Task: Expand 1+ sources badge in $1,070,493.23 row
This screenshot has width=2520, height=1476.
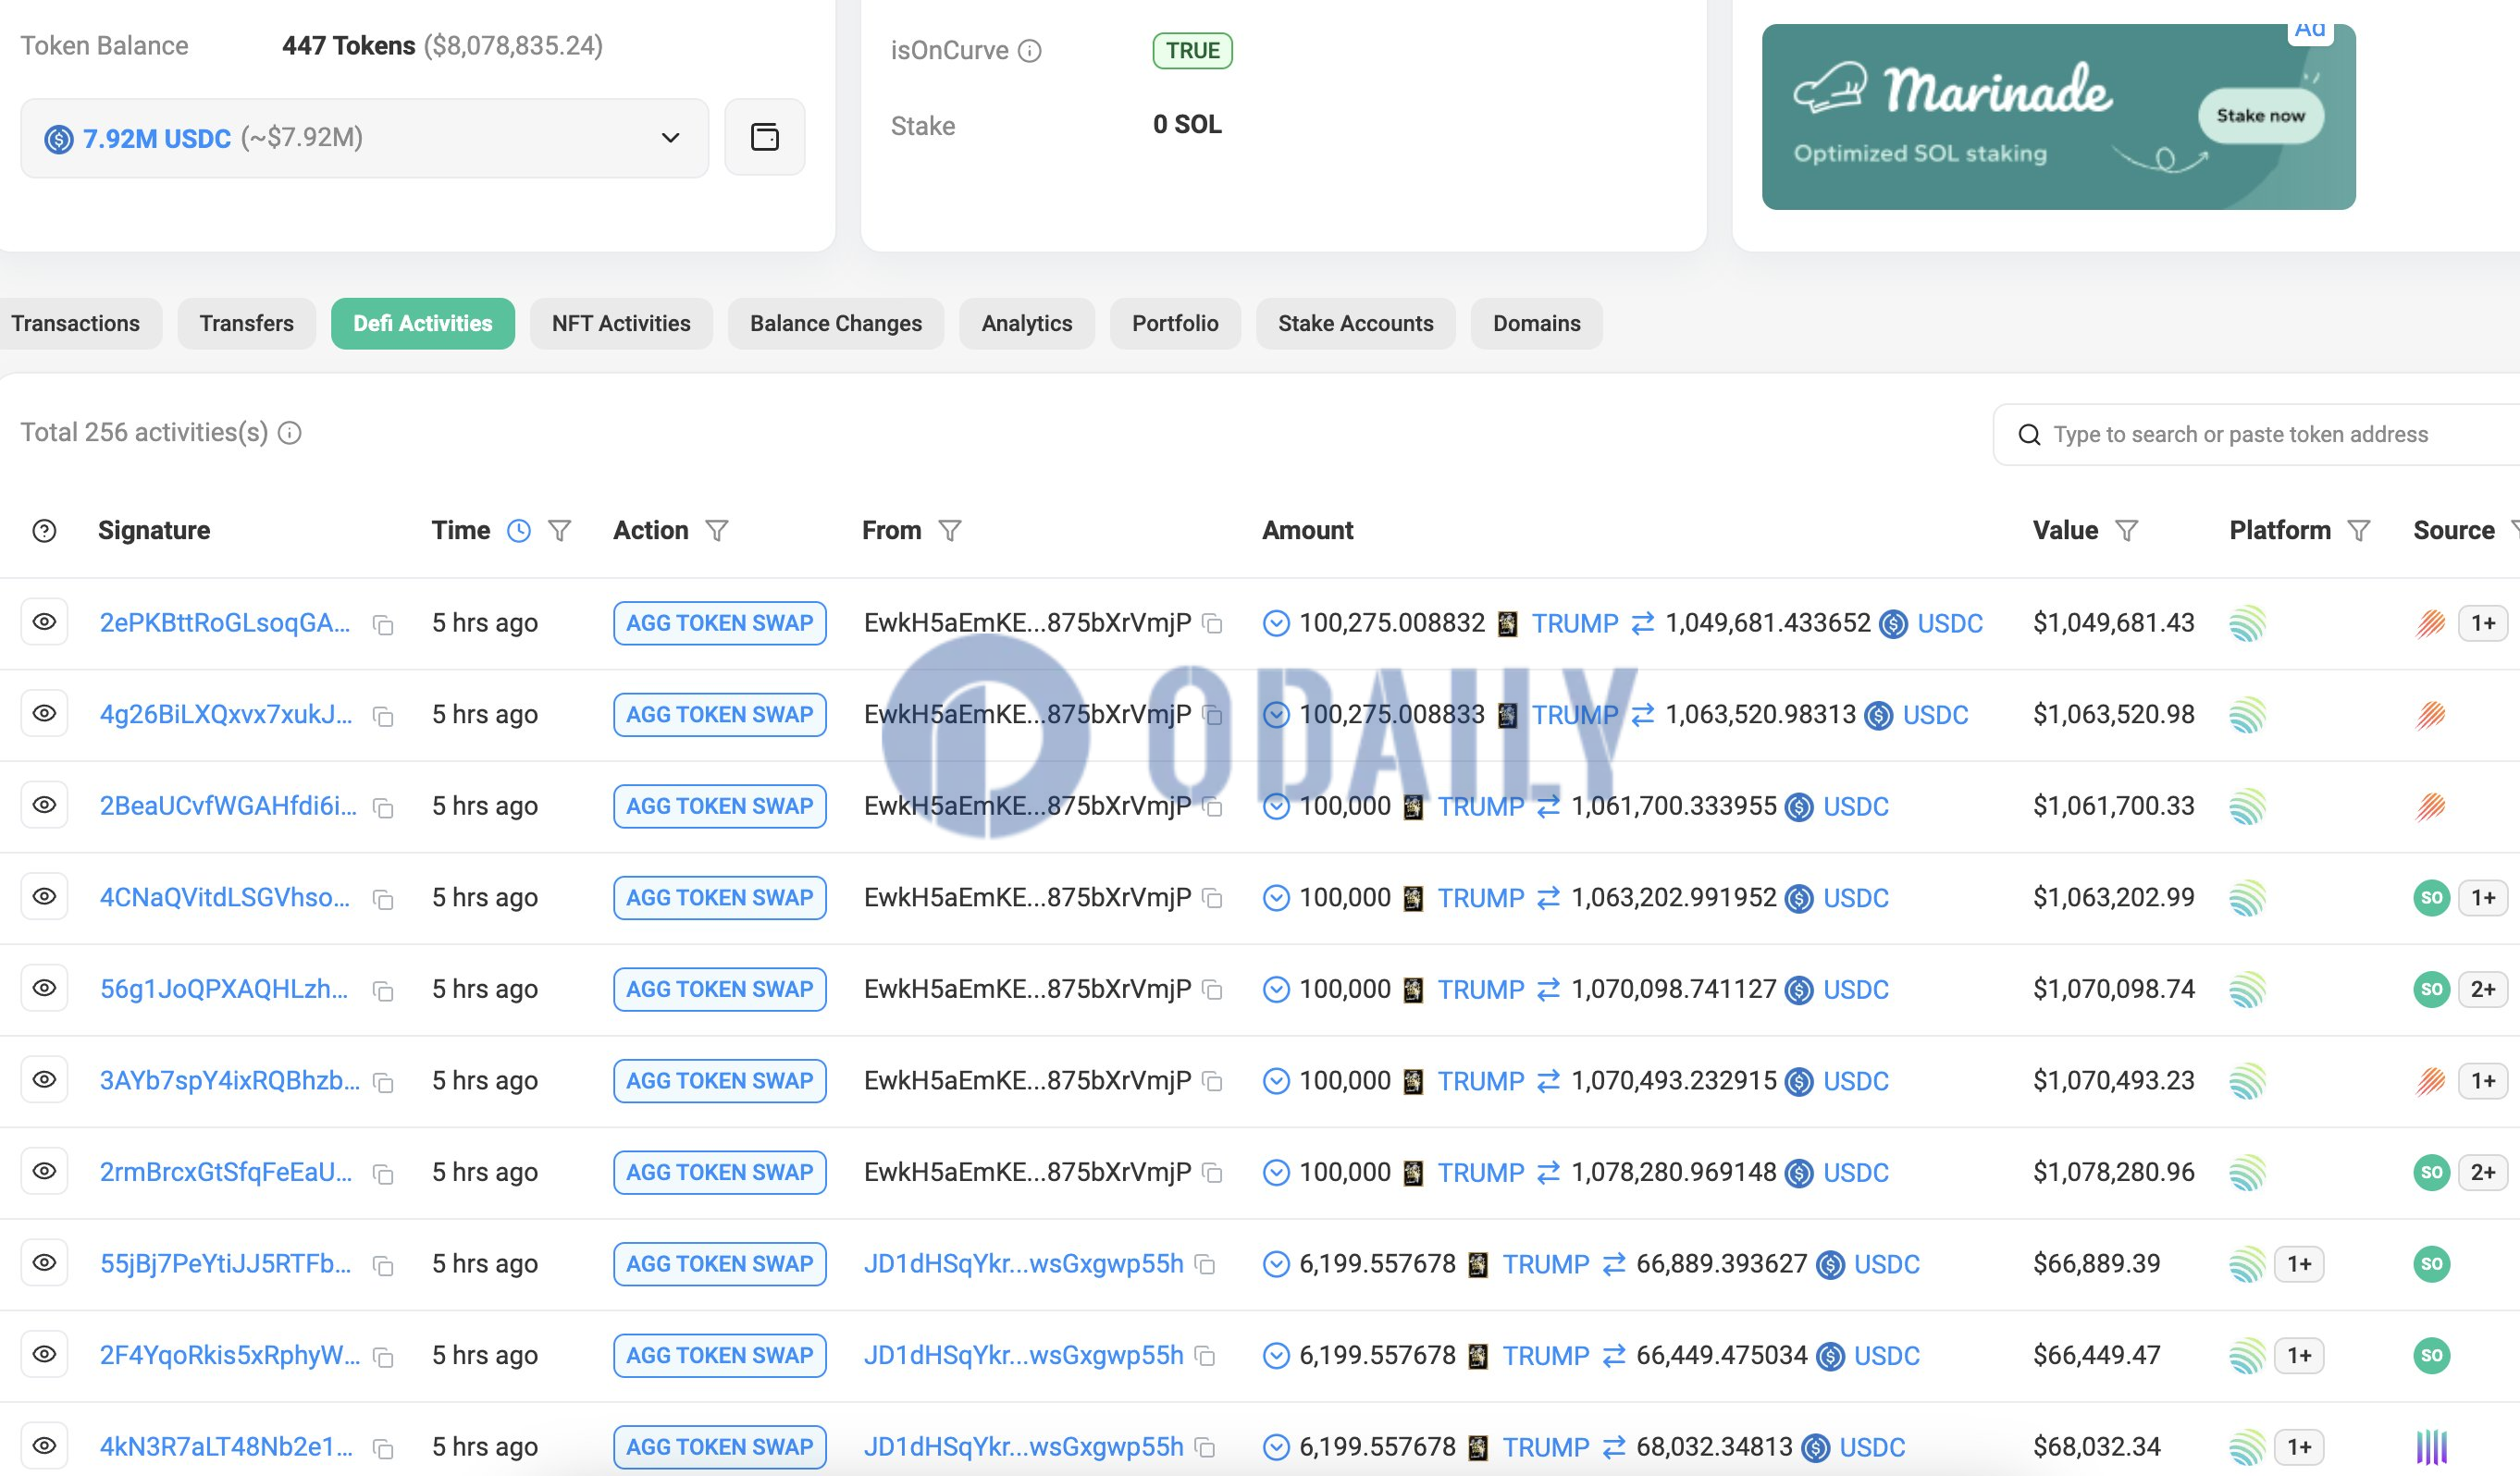Action: click(2483, 1081)
